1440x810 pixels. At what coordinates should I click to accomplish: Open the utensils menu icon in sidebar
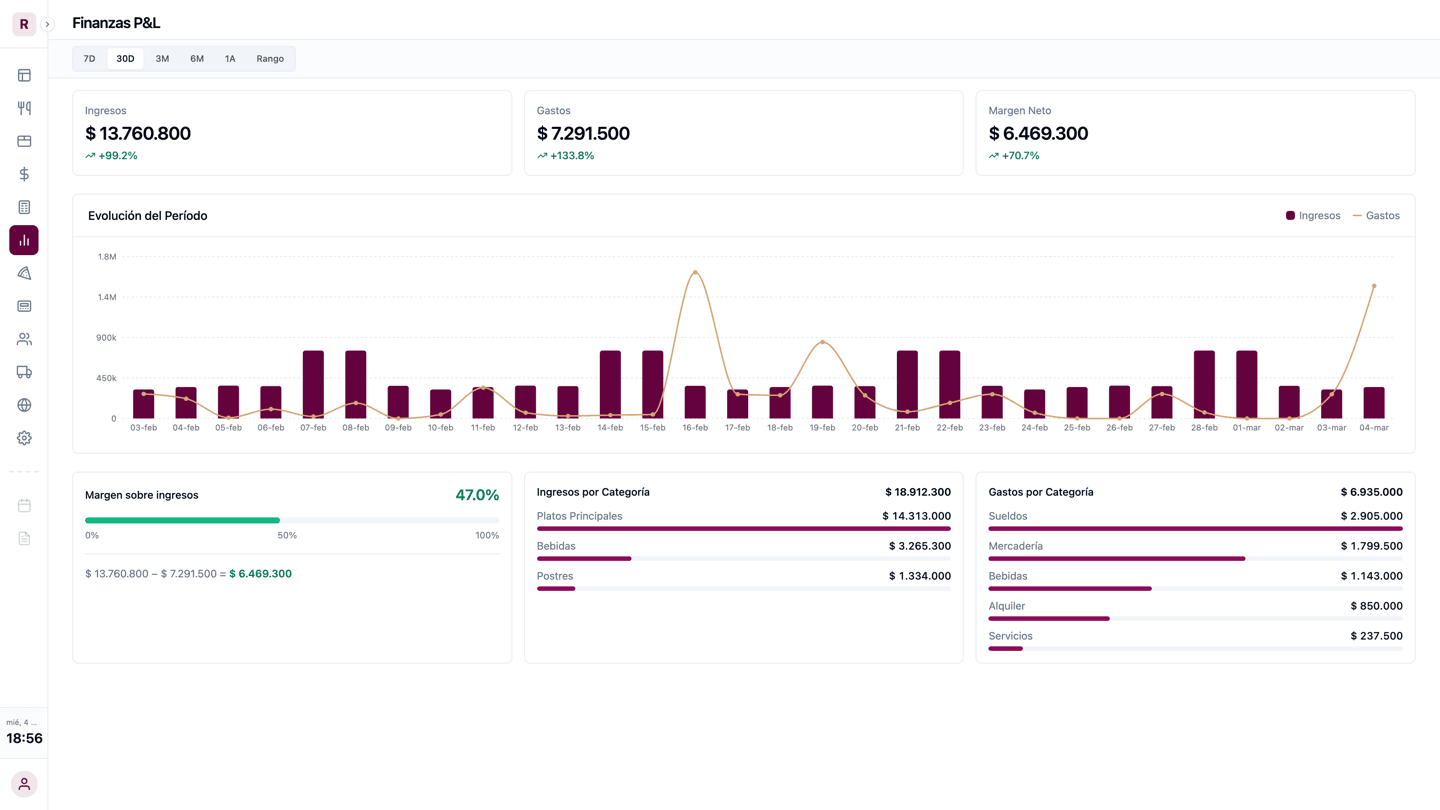pyautogui.click(x=24, y=108)
